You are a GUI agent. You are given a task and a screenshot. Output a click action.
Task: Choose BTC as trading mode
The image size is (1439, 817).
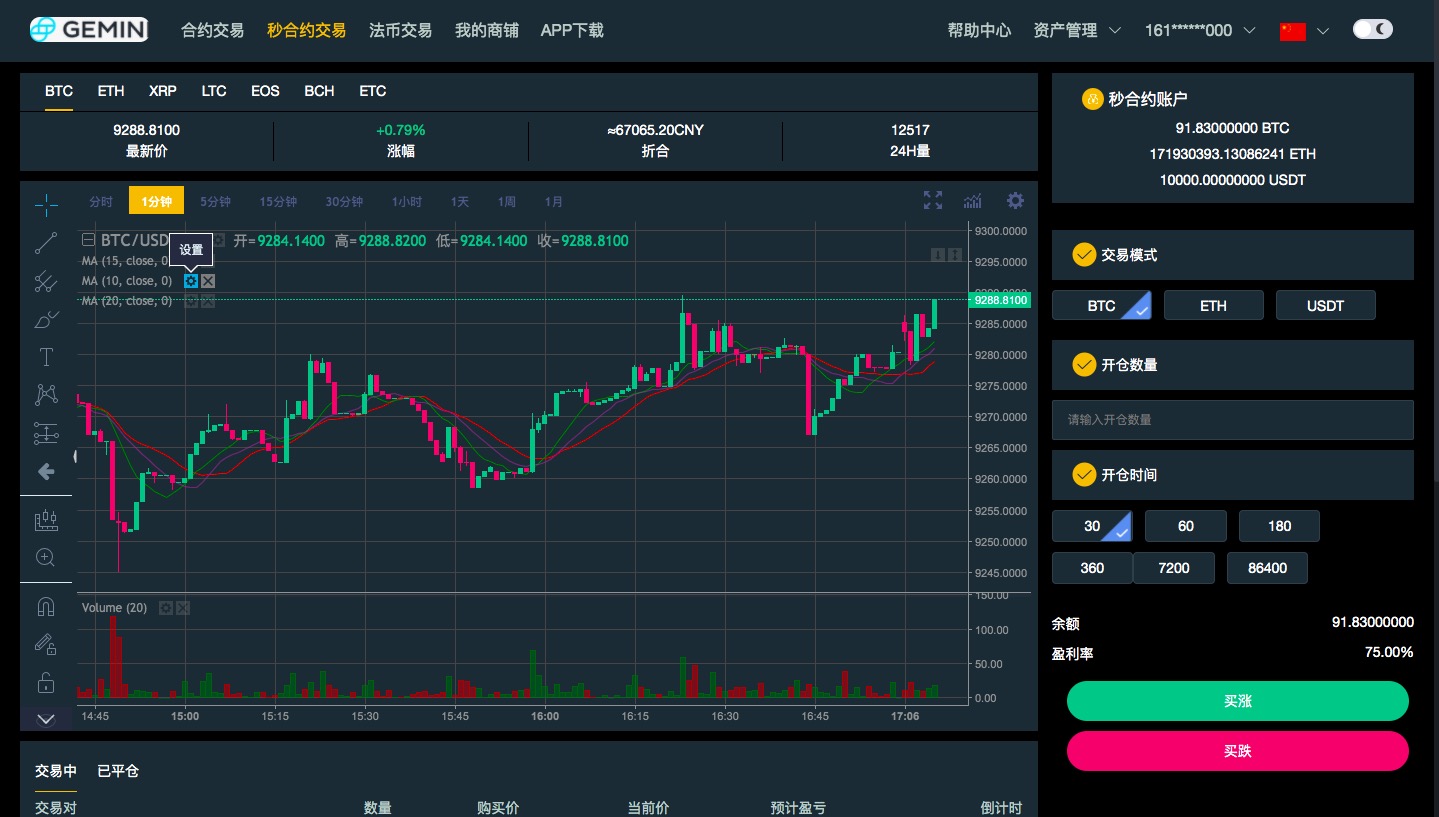tap(1102, 305)
